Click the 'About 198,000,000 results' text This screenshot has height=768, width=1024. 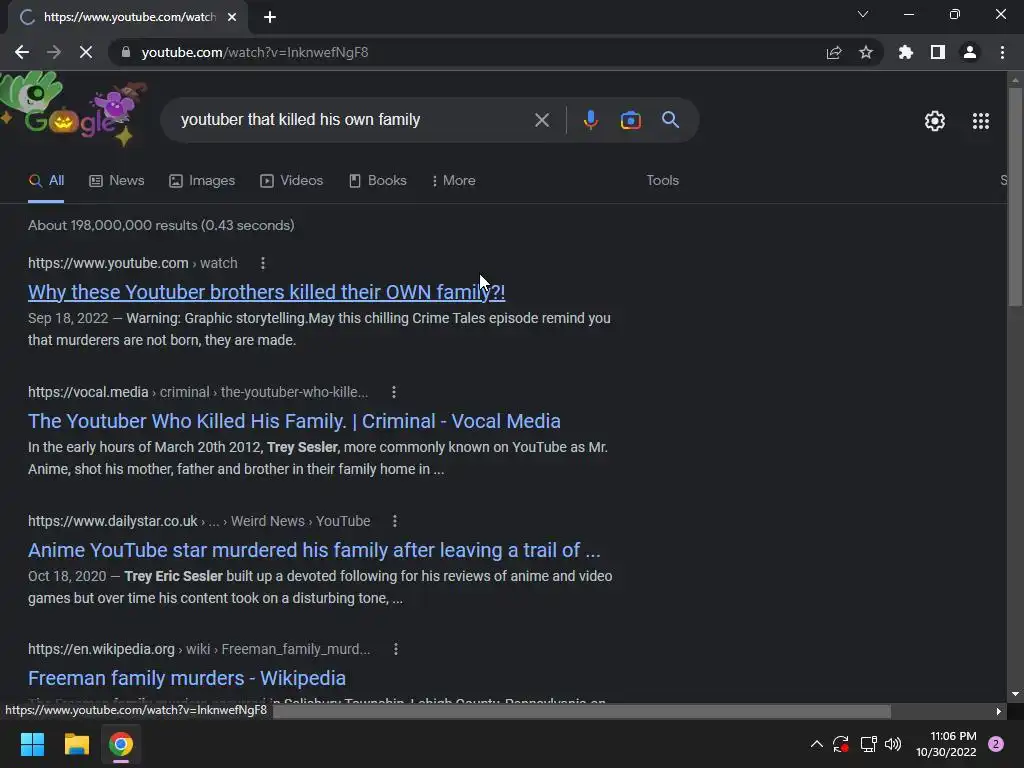(161, 225)
